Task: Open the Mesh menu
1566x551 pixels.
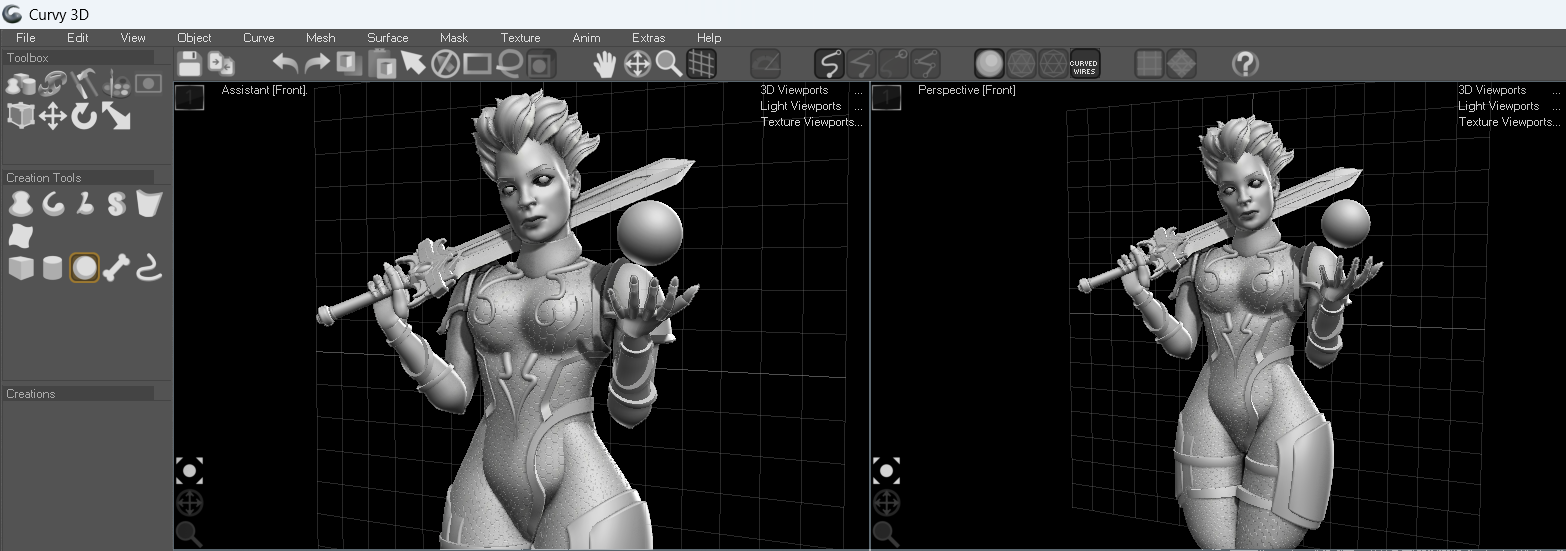Action: point(320,38)
